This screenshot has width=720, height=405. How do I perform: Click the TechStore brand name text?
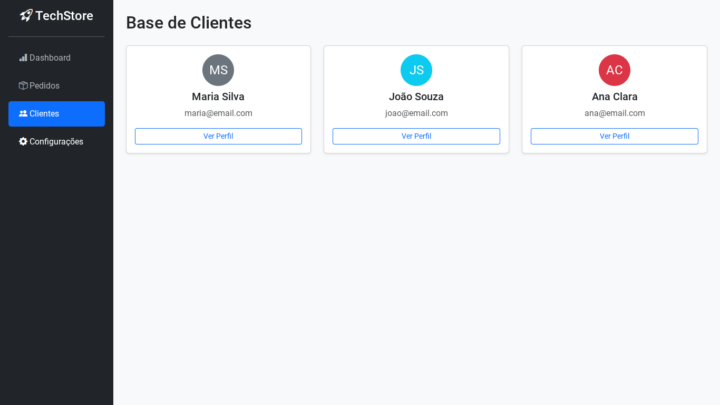coord(64,16)
